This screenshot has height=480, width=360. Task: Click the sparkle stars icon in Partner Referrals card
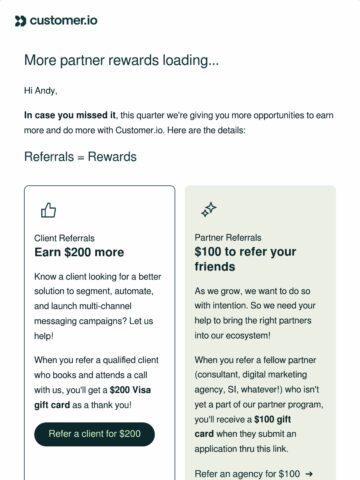click(x=209, y=210)
